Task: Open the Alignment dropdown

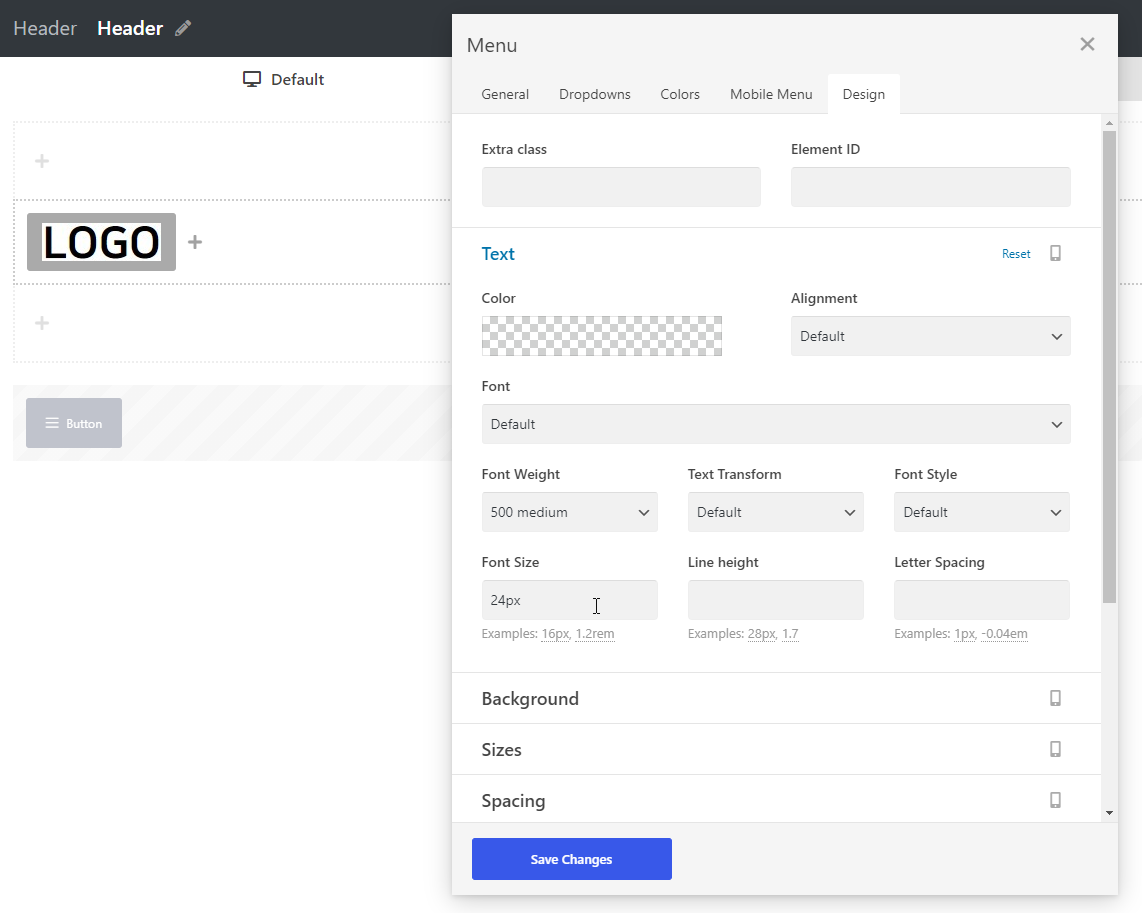Action: [931, 336]
